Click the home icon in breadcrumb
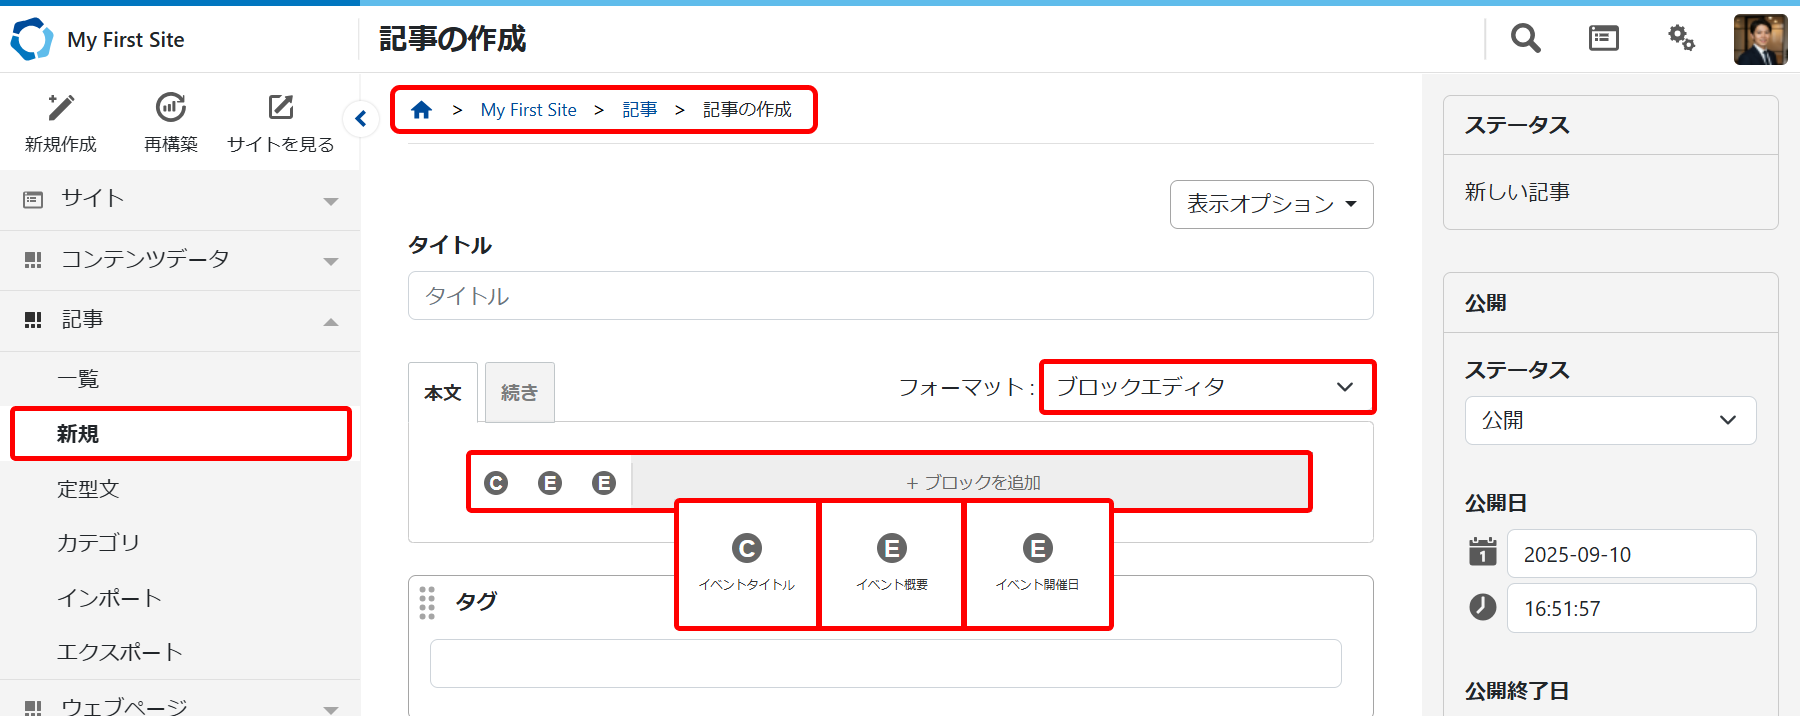Screen dimensions: 1800x716 (422, 110)
